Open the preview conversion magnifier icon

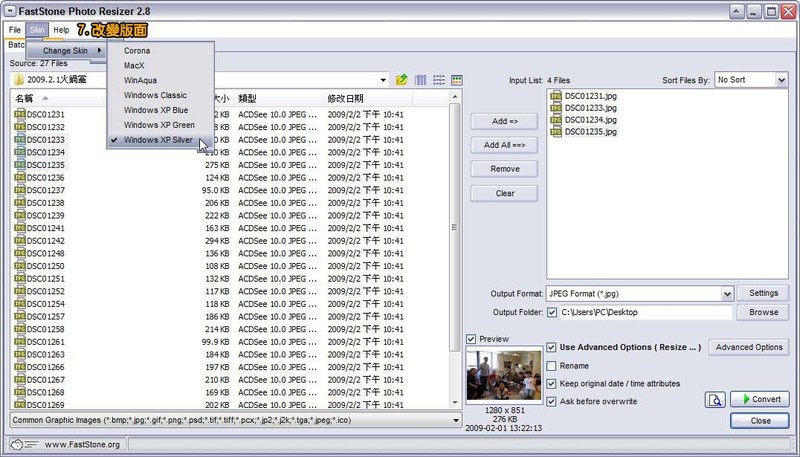point(715,399)
